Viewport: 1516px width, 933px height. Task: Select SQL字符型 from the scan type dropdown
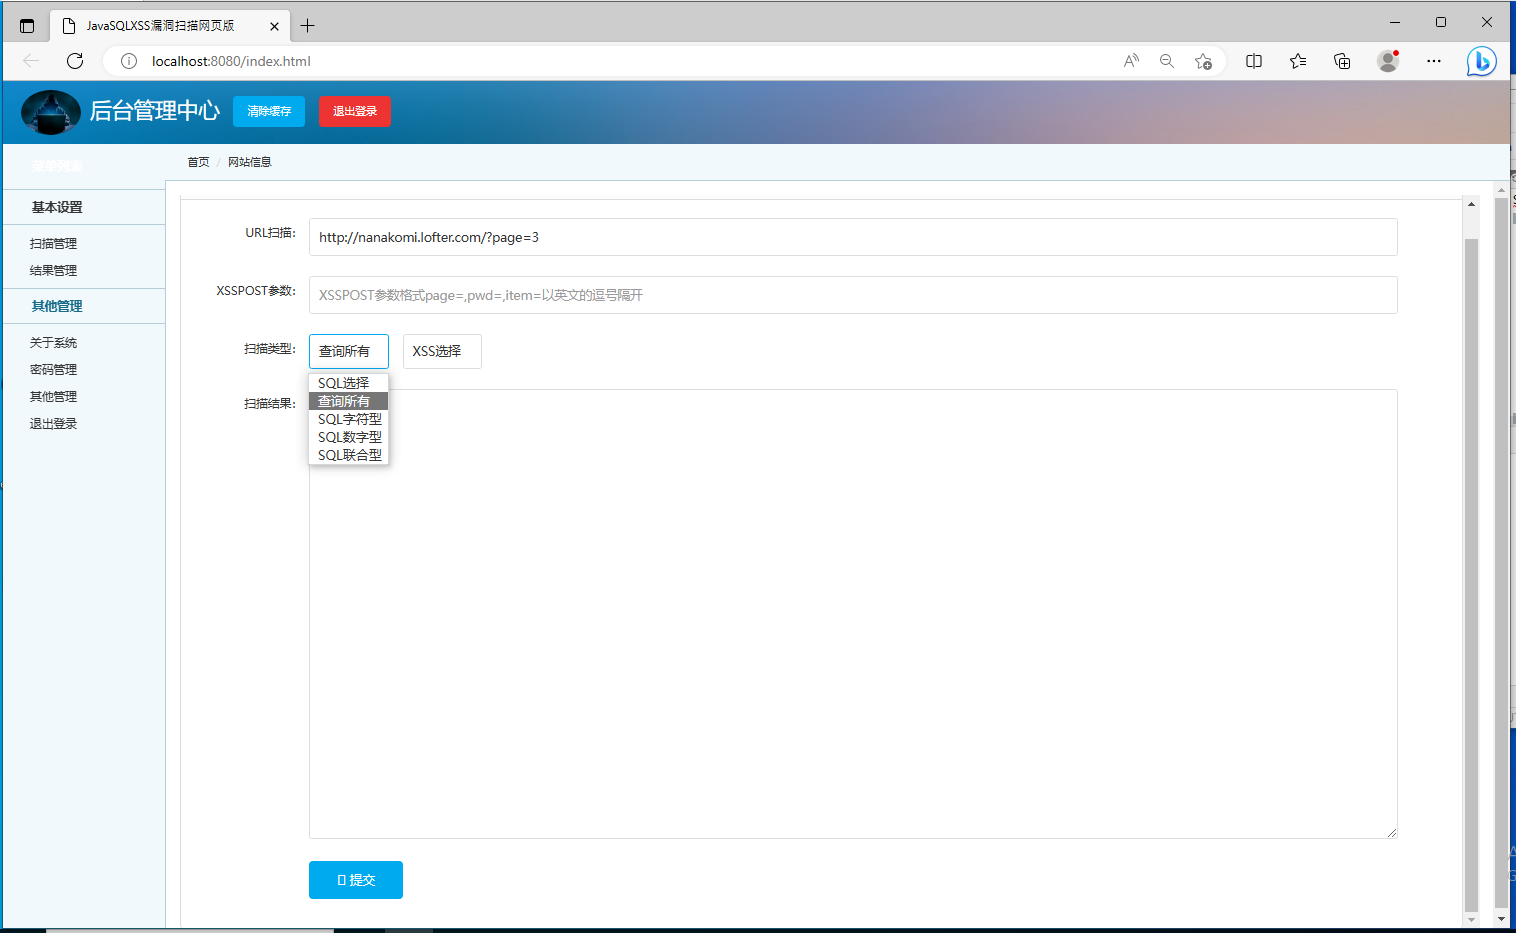click(348, 419)
